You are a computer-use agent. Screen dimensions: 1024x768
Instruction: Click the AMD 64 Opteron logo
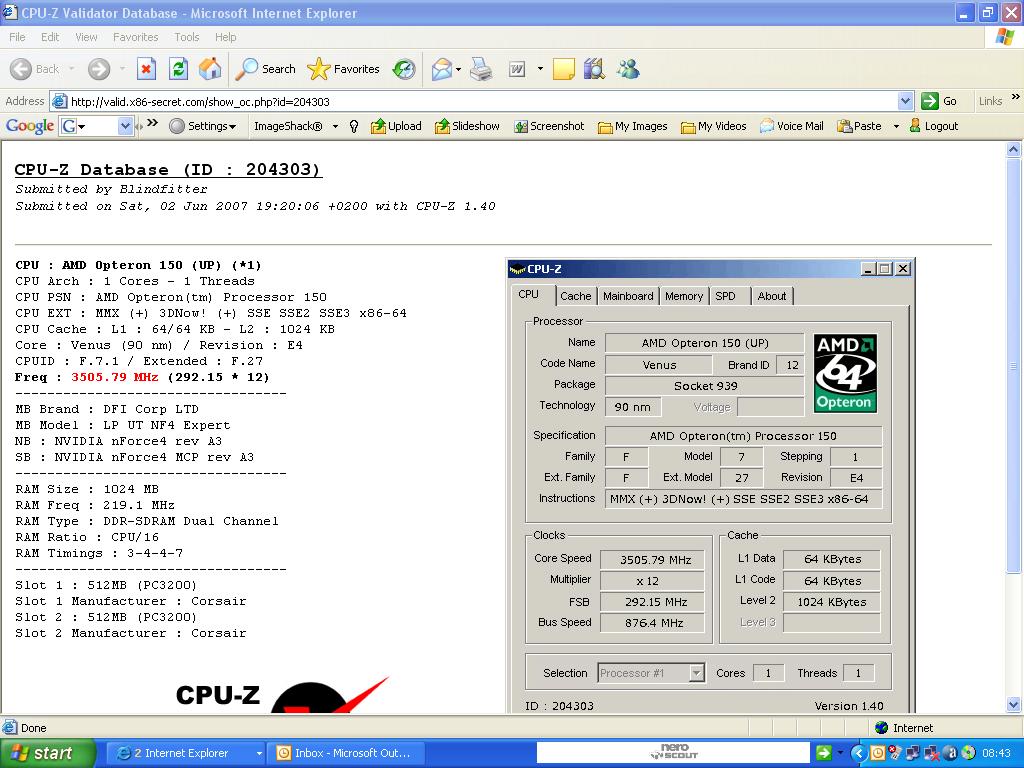click(x=845, y=373)
